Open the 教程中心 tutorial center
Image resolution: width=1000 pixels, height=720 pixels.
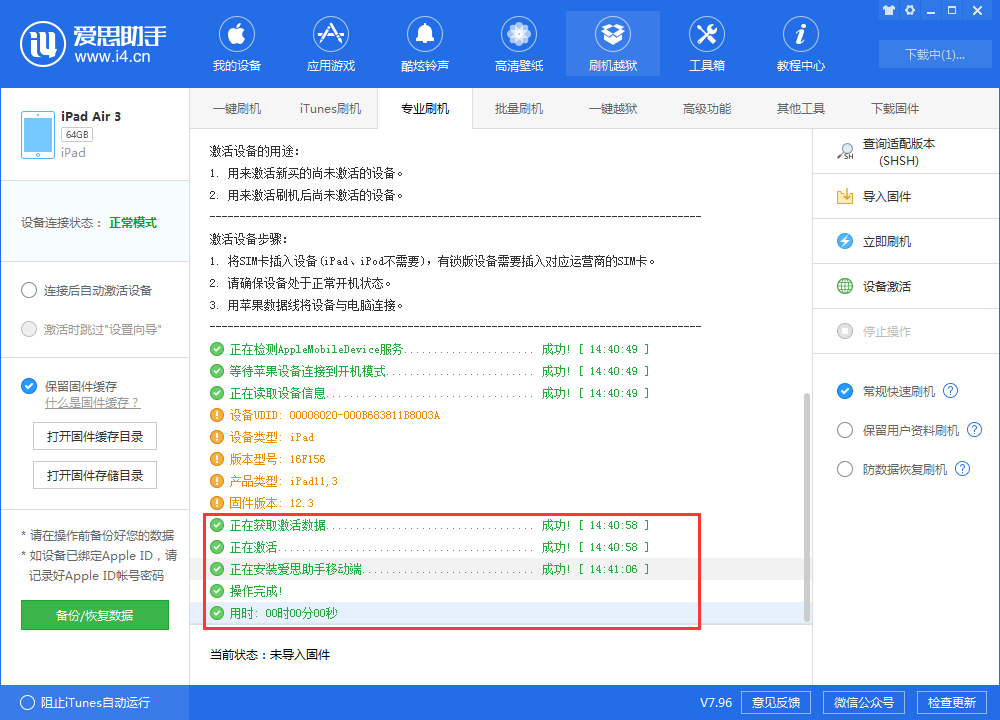pyautogui.click(x=800, y=44)
